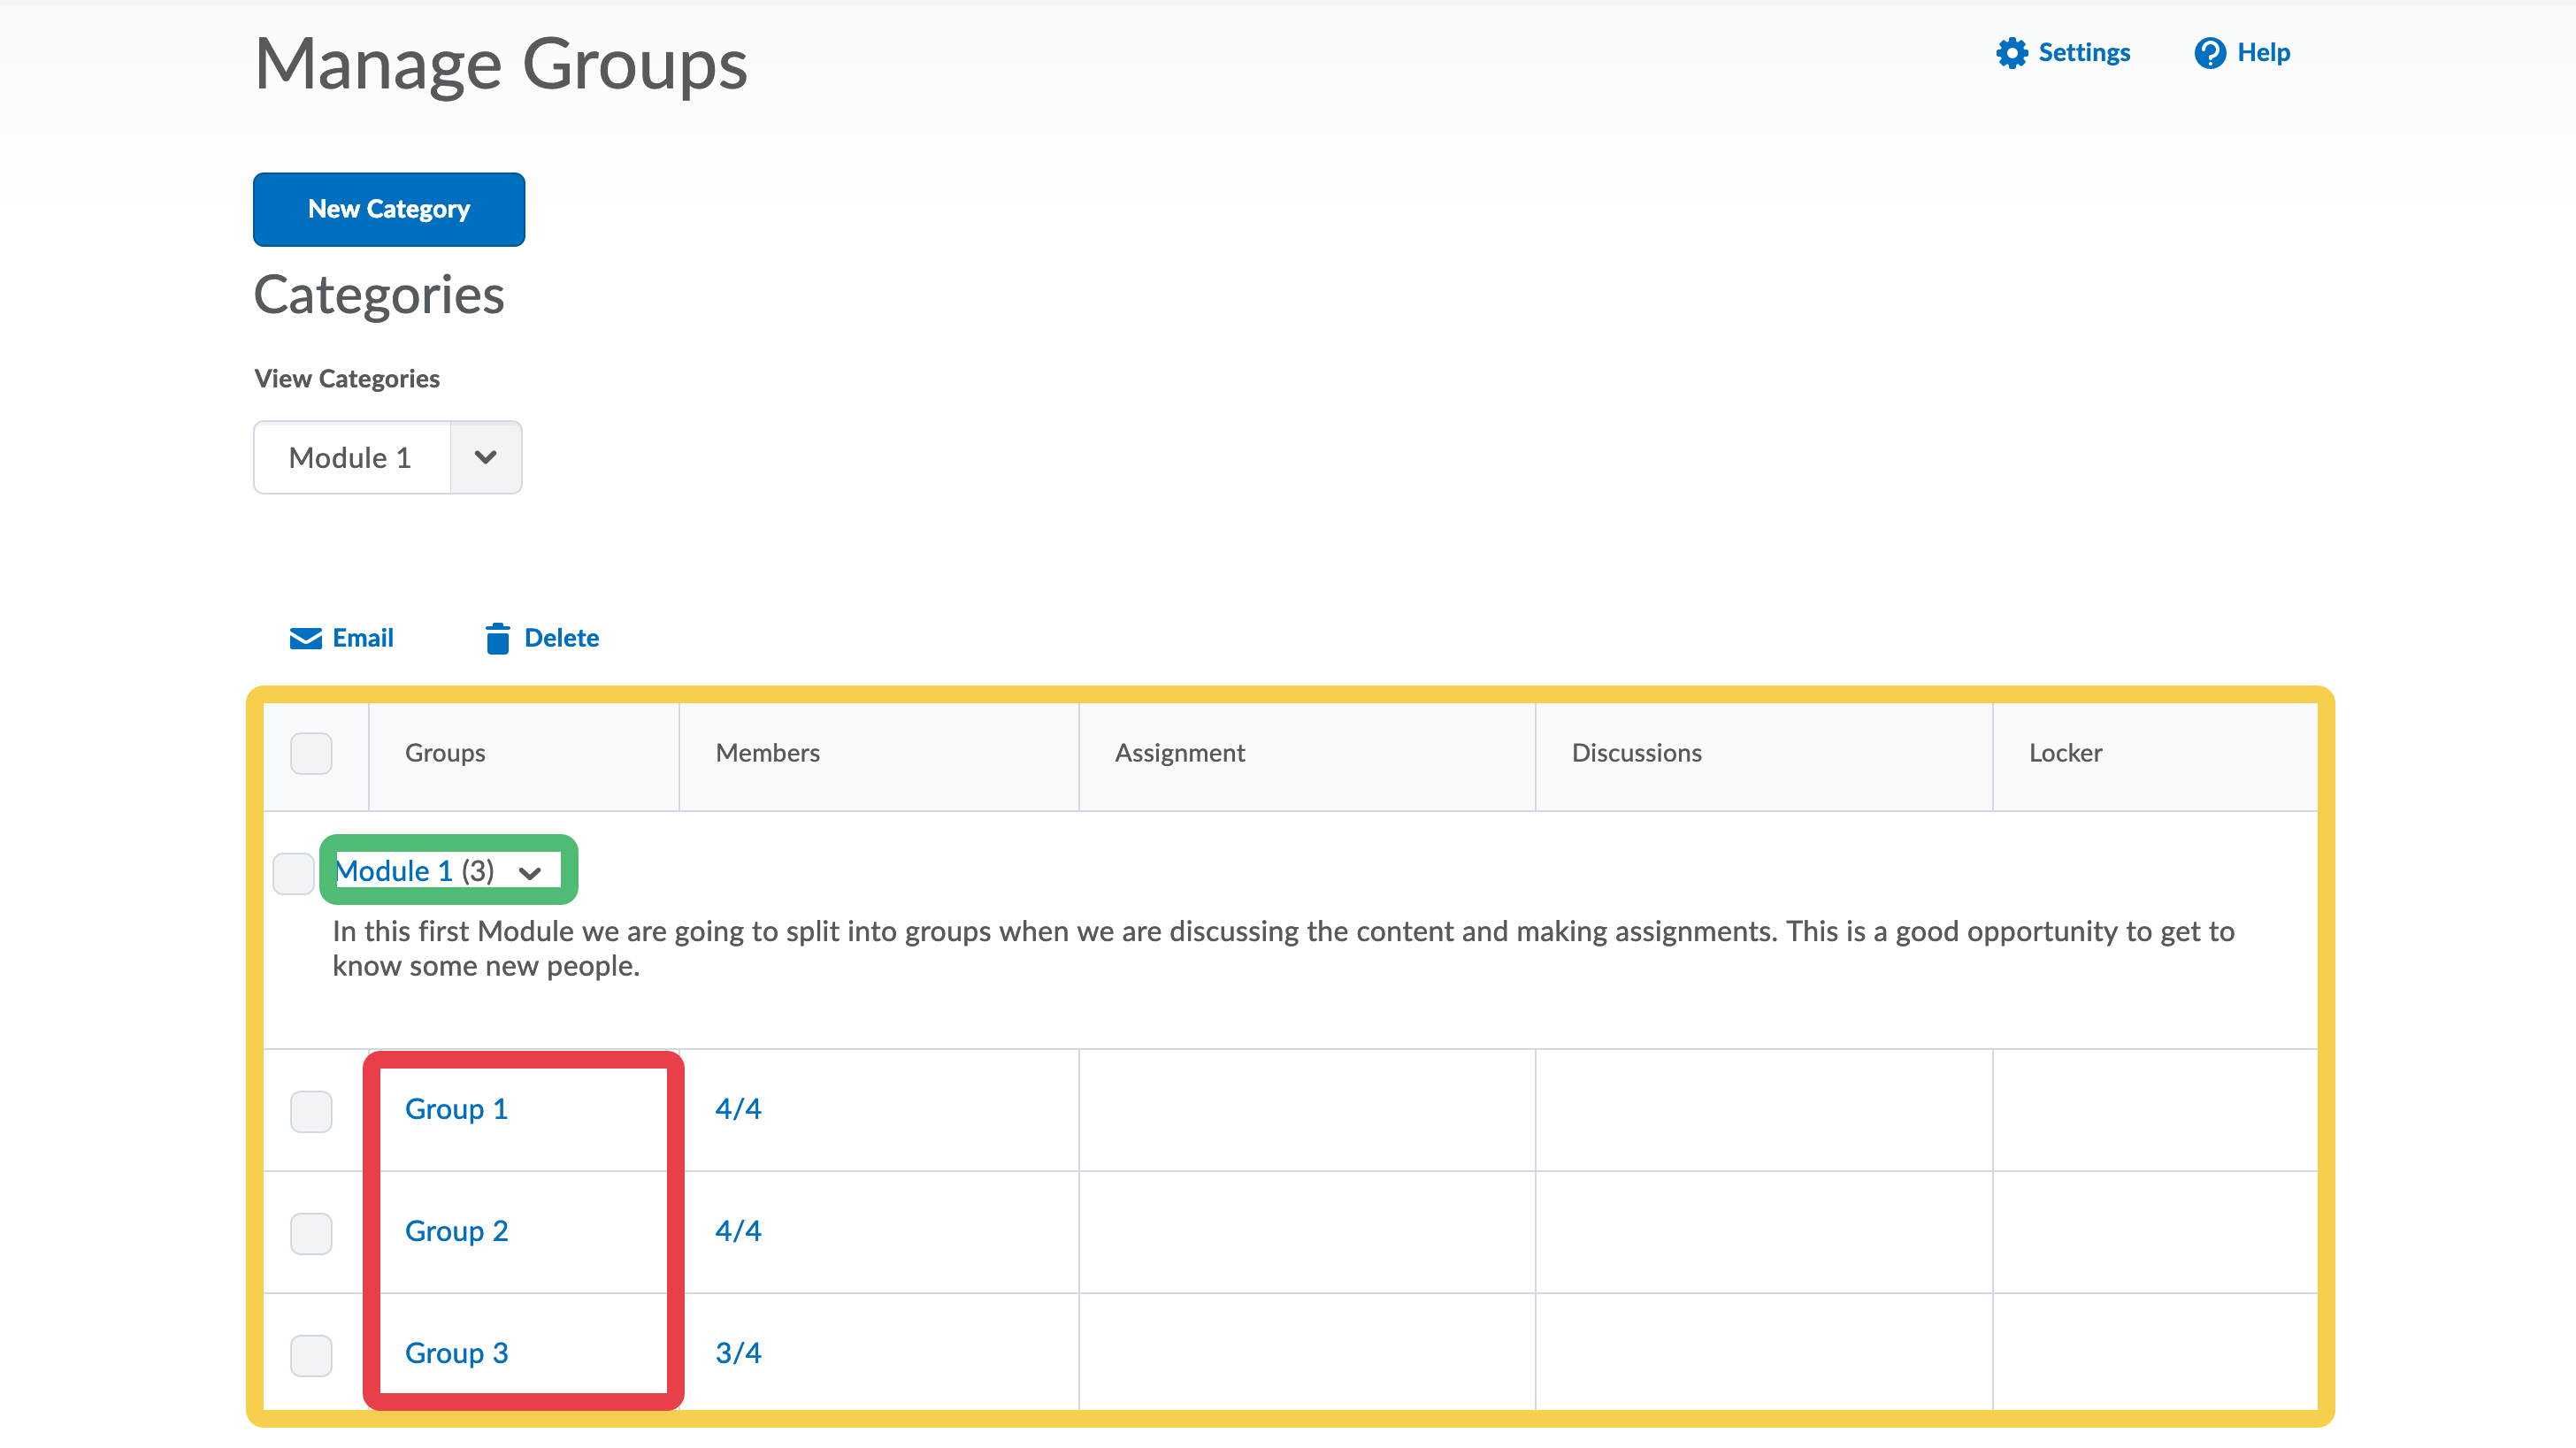Tick the Group 3 row checkbox
The image size is (2576, 1448).
[x=311, y=1355]
